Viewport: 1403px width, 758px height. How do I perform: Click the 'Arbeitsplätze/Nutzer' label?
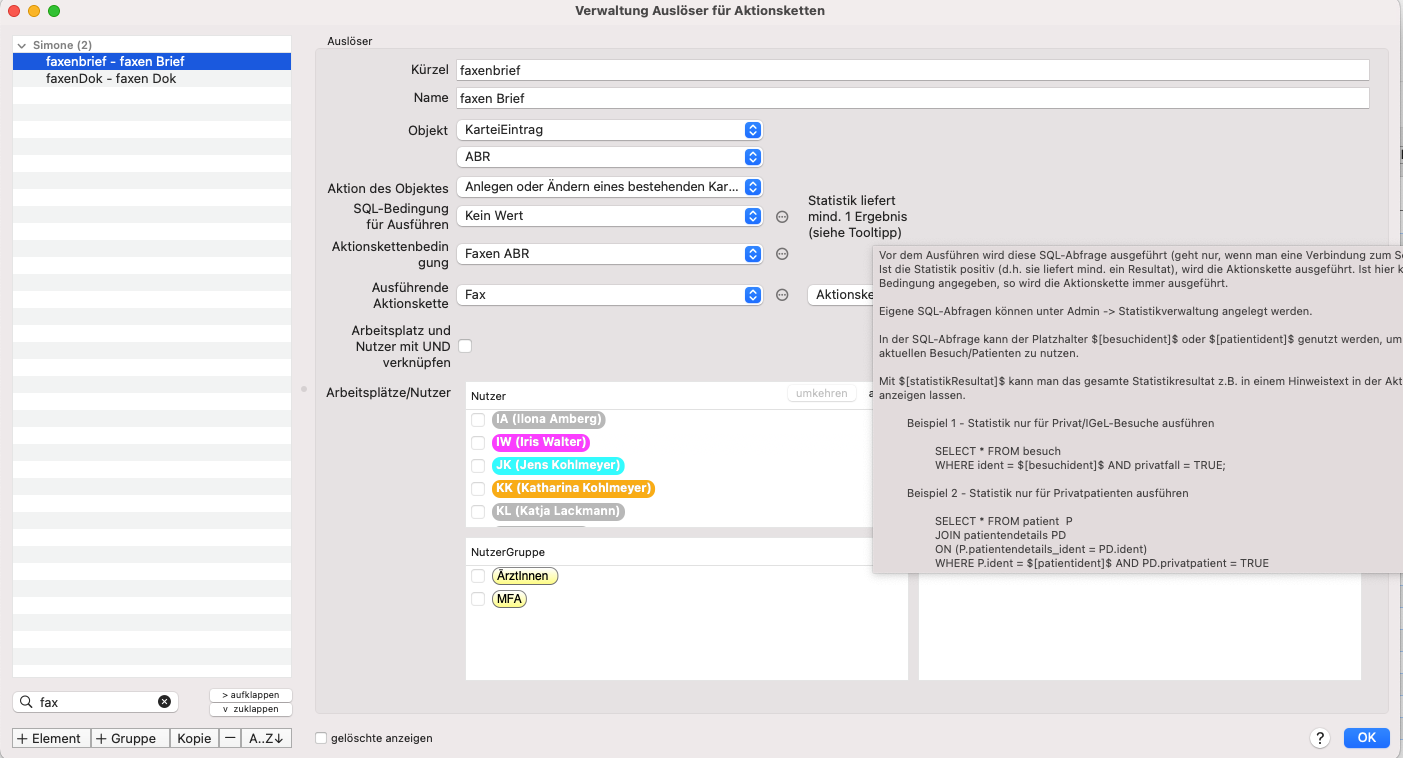[x=388, y=393]
